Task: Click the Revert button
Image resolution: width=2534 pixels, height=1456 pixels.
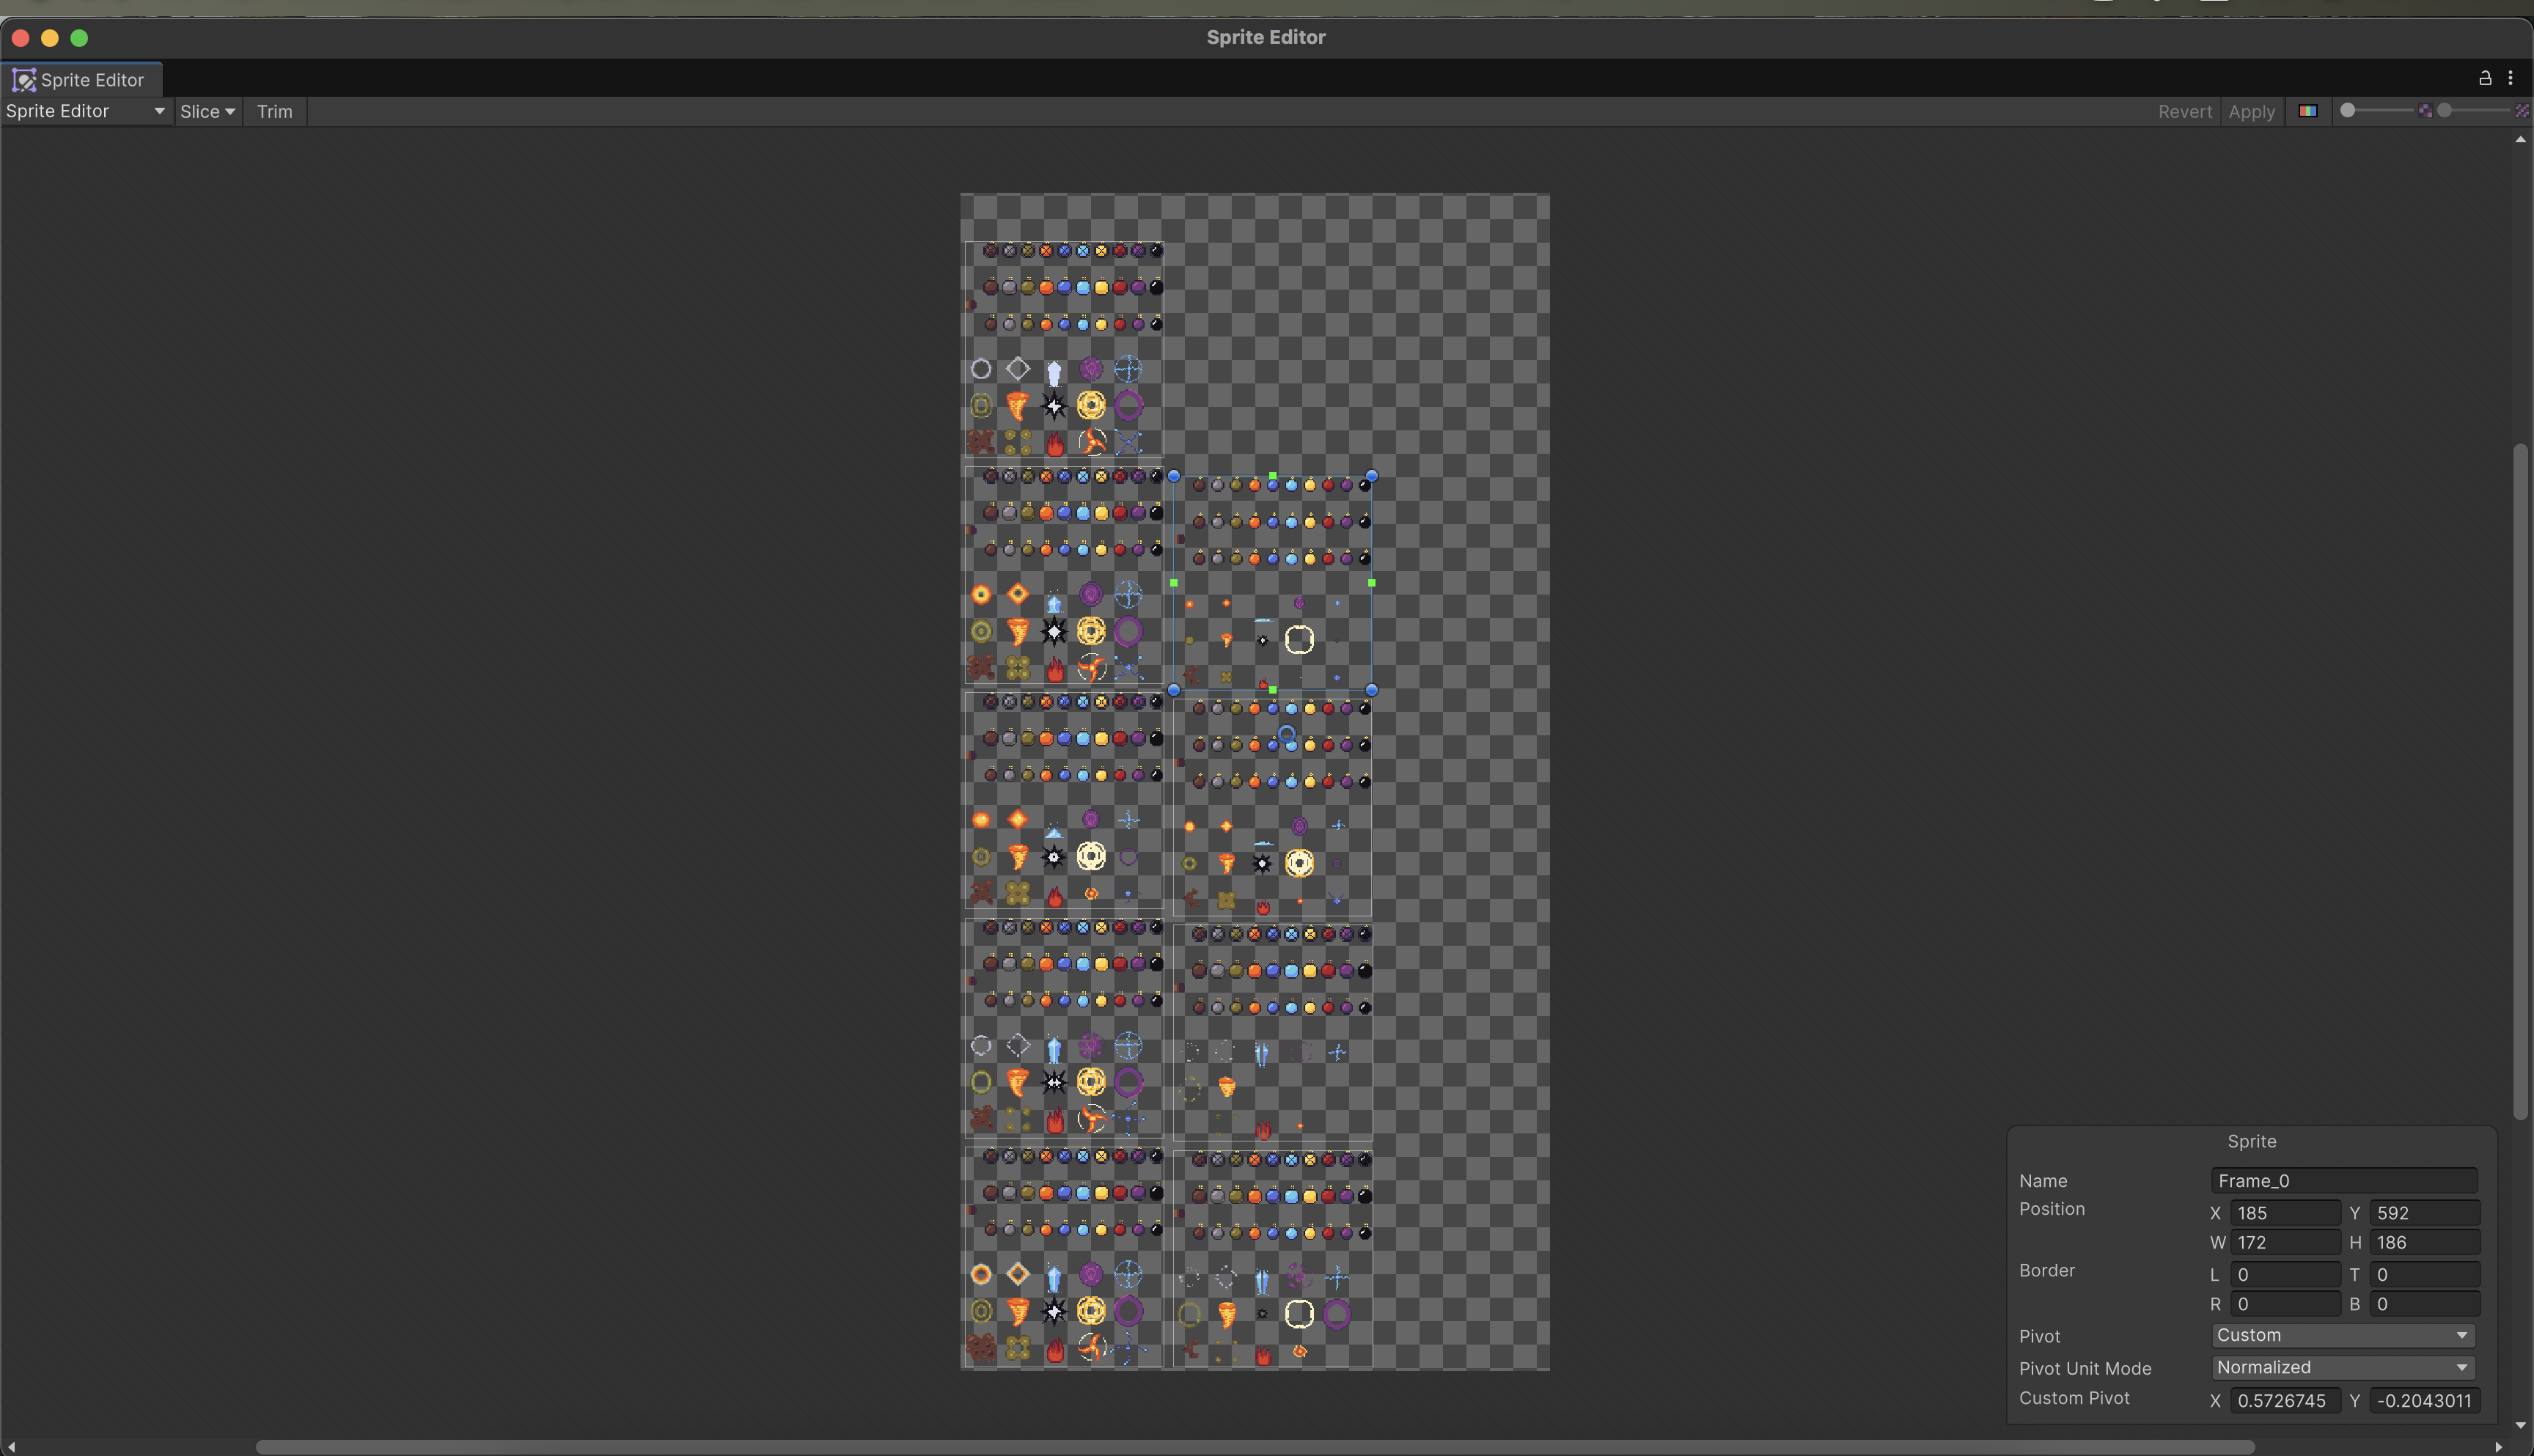Action: pos(2184,111)
